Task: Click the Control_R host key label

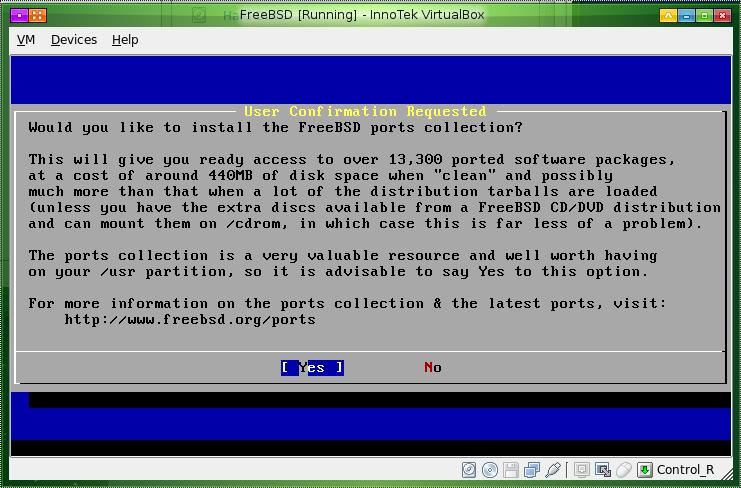Action: click(685, 470)
